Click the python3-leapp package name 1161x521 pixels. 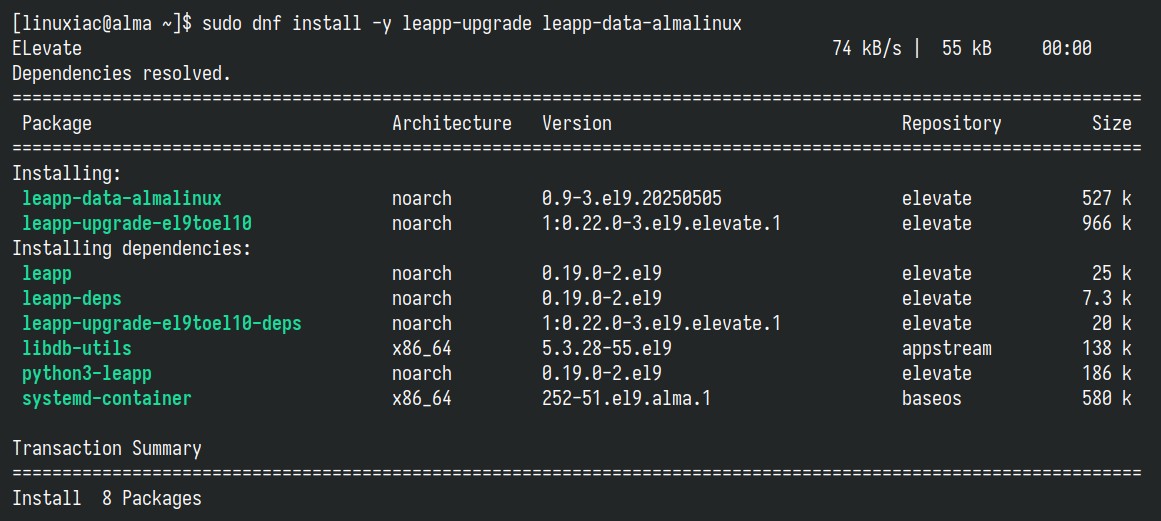pos(87,374)
